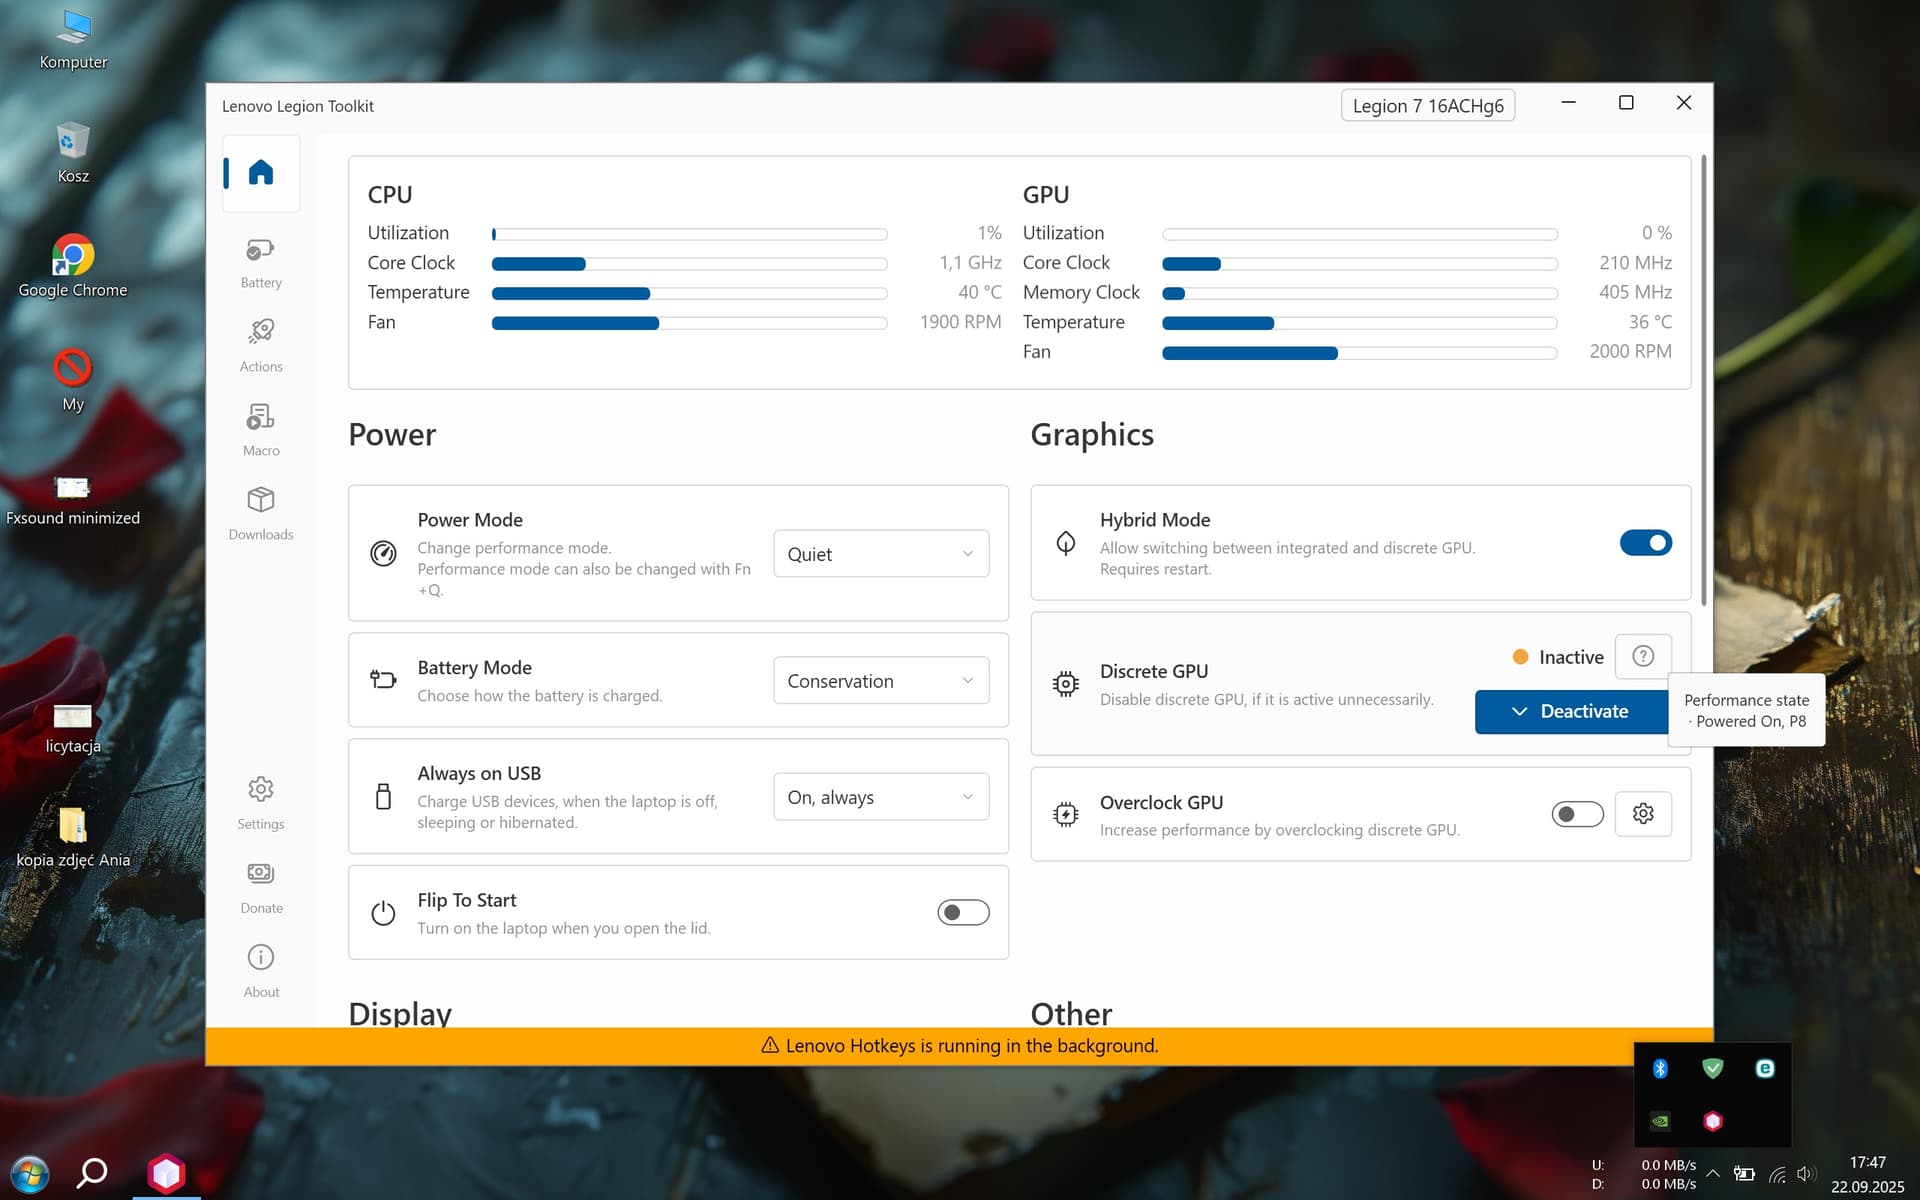The image size is (1920, 1200).
Task: Expand Battery Mode Conservation dropdown
Action: click(880, 681)
